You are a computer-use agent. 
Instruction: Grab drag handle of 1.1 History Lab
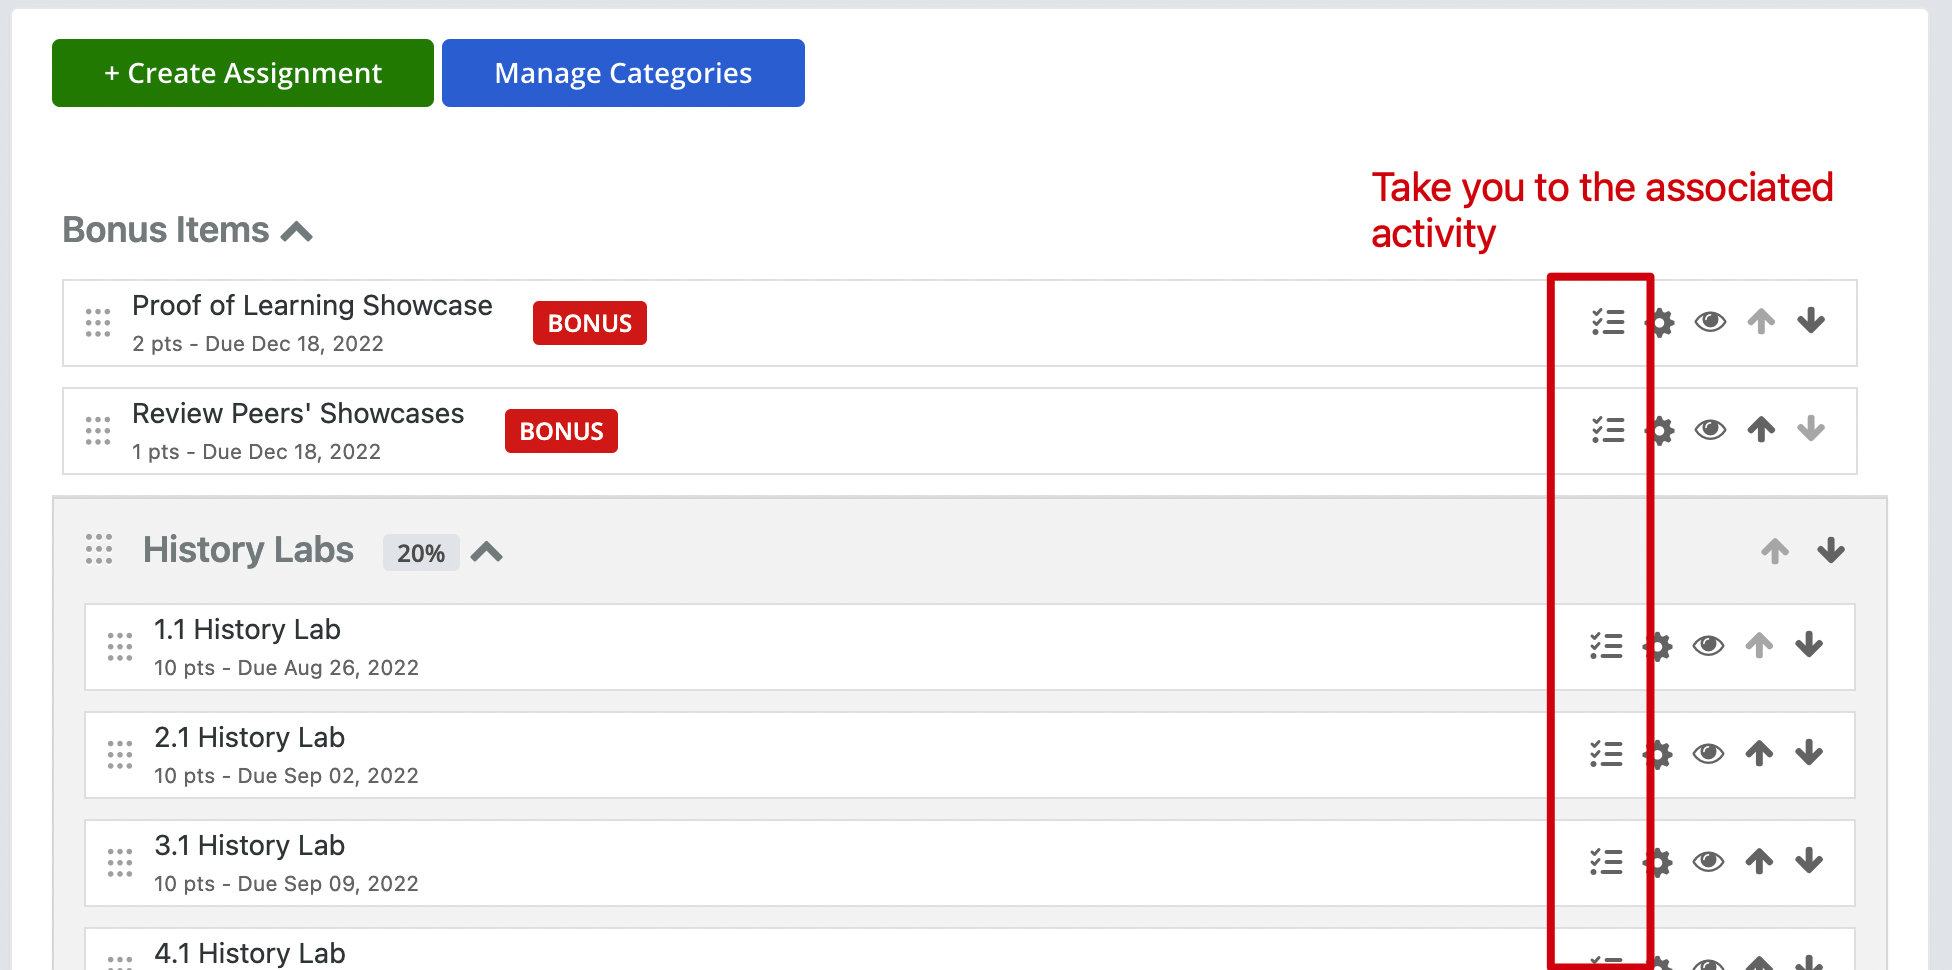[x=120, y=647]
